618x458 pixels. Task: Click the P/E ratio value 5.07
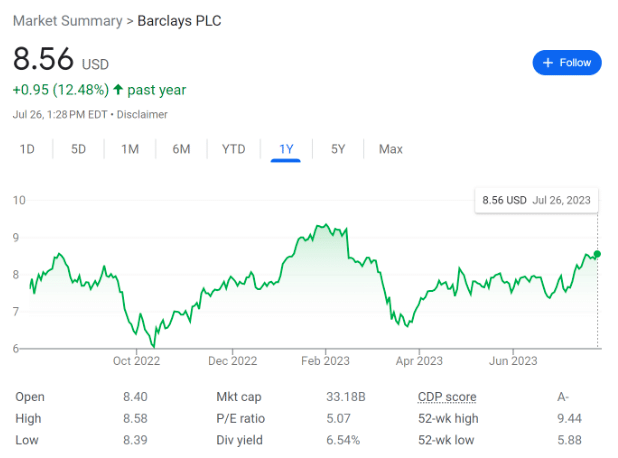338,418
